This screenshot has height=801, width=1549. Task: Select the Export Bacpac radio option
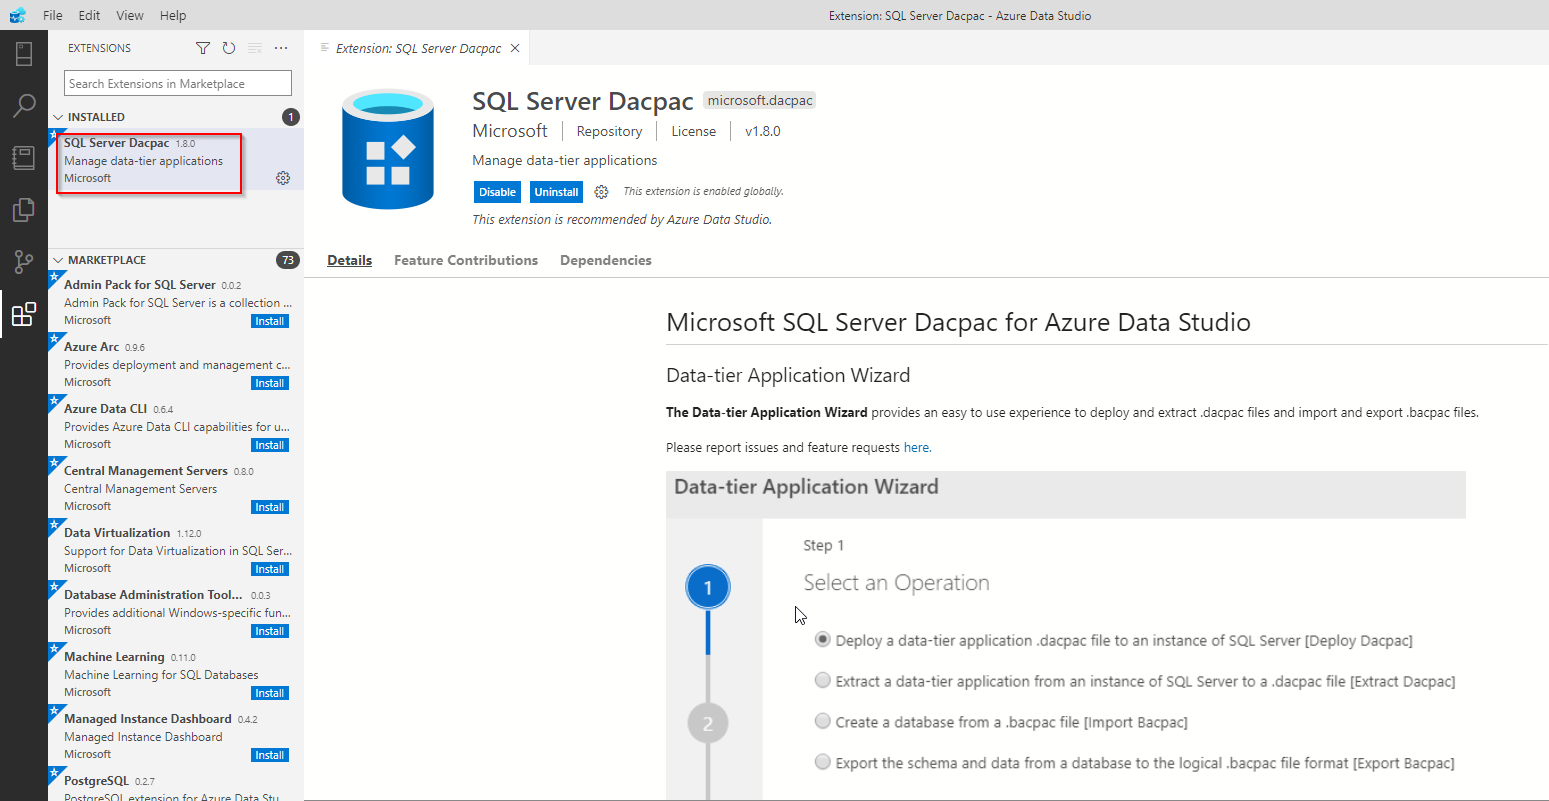click(x=822, y=762)
